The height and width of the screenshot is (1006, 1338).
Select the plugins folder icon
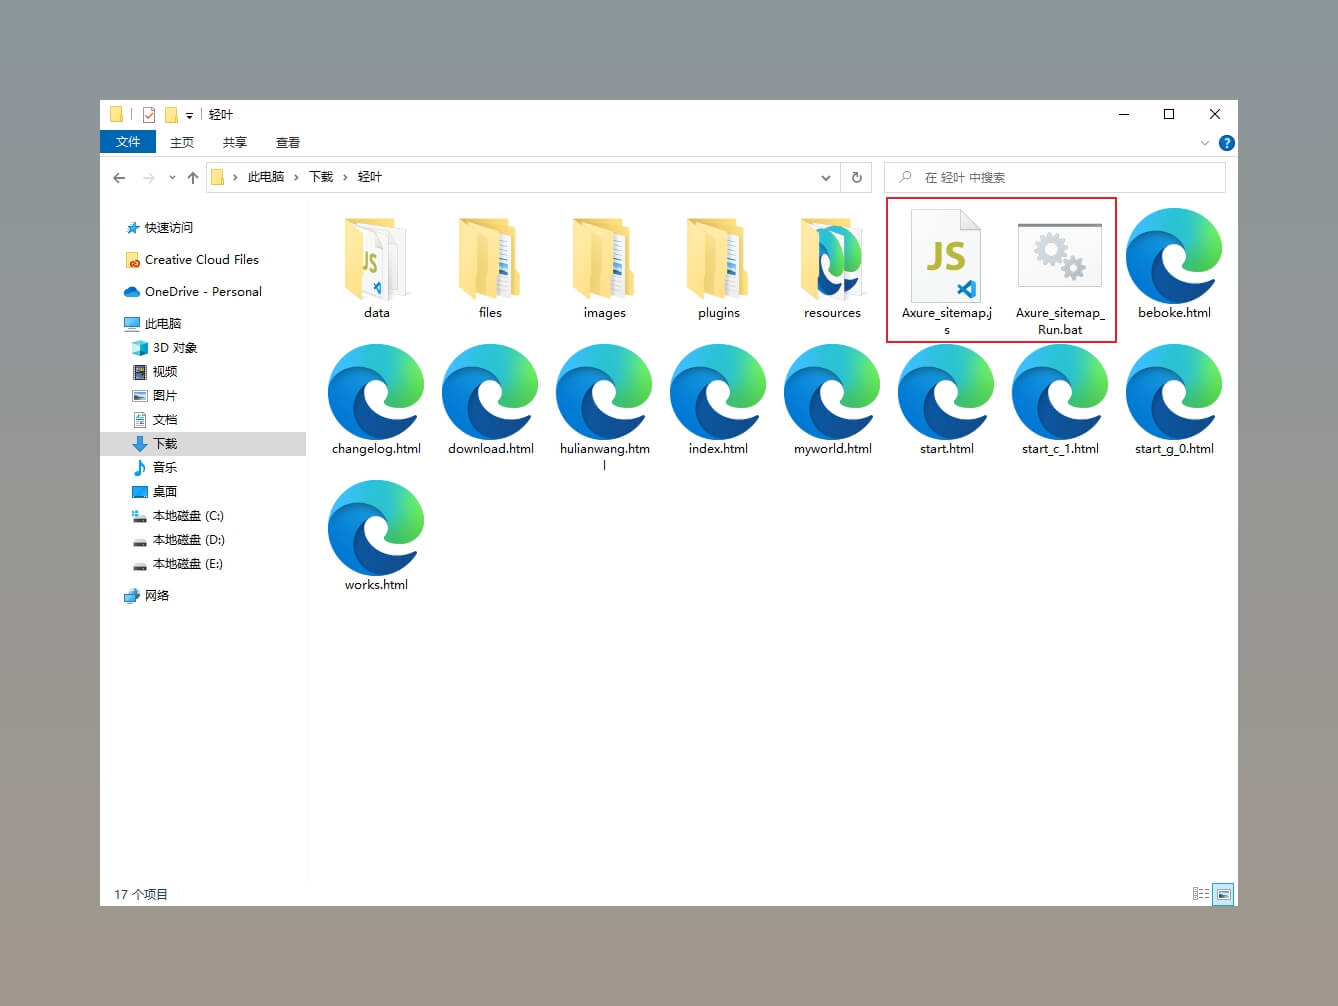(x=718, y=259)
